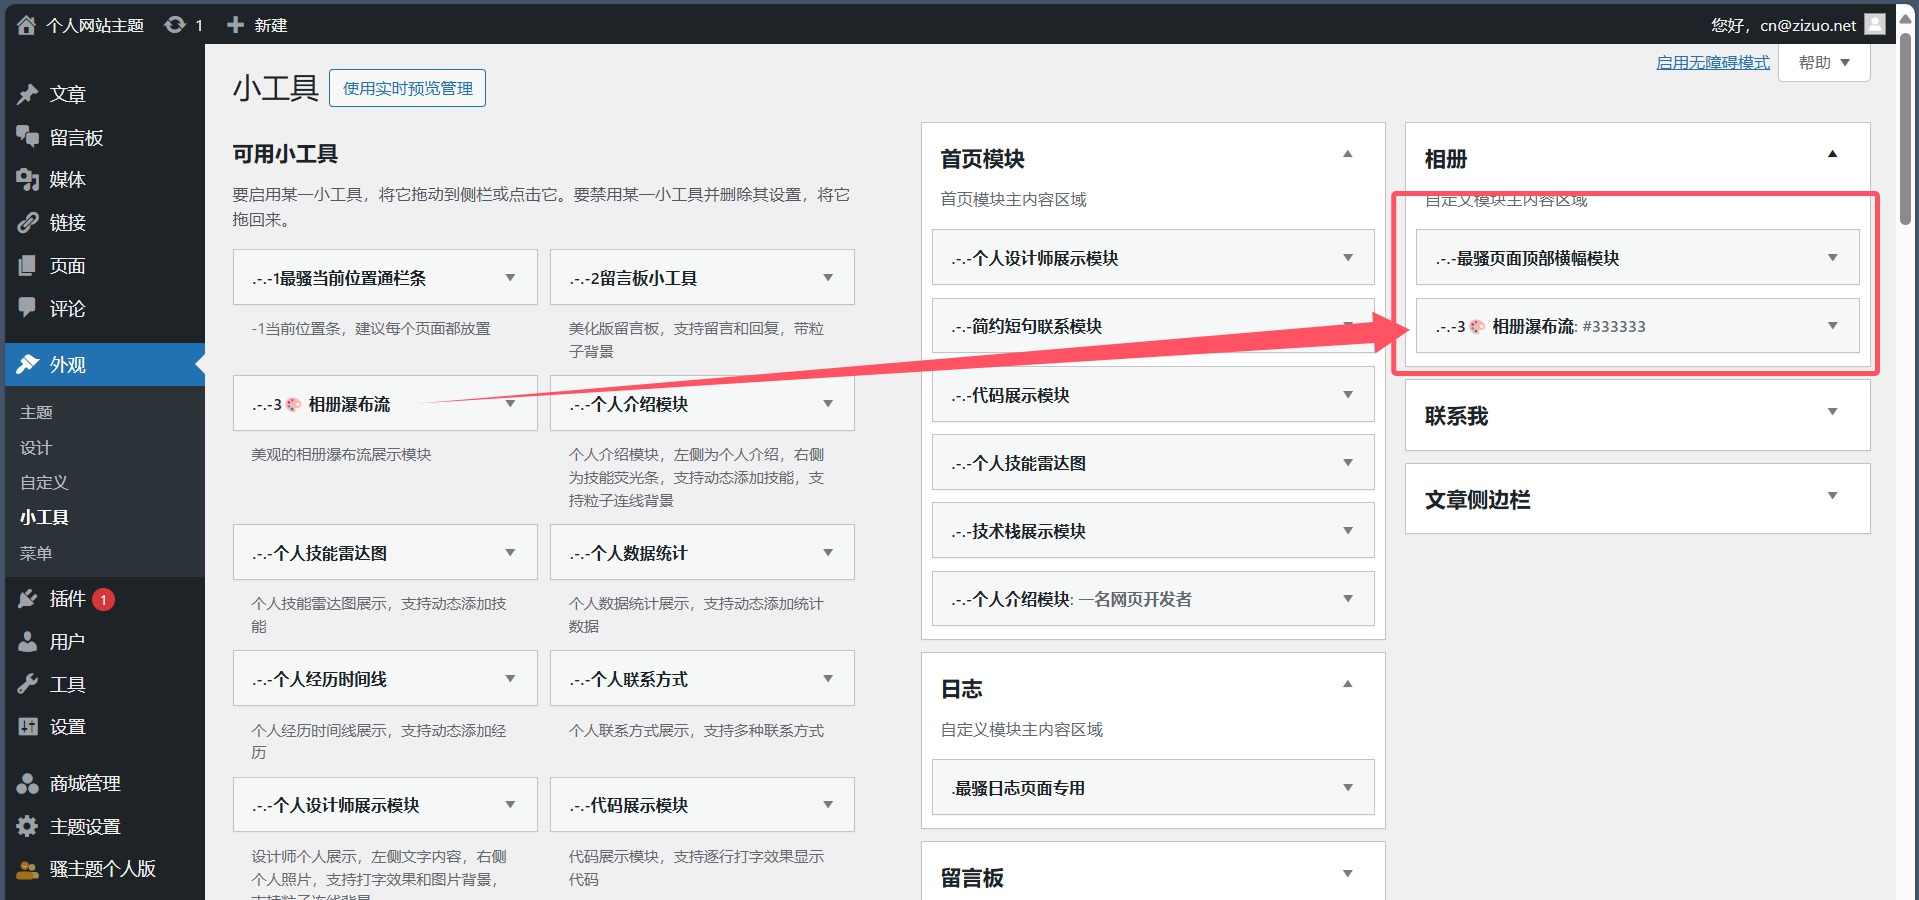Open Posts via the pushpin icon
1919x900 pixels.
coord(28,94)
